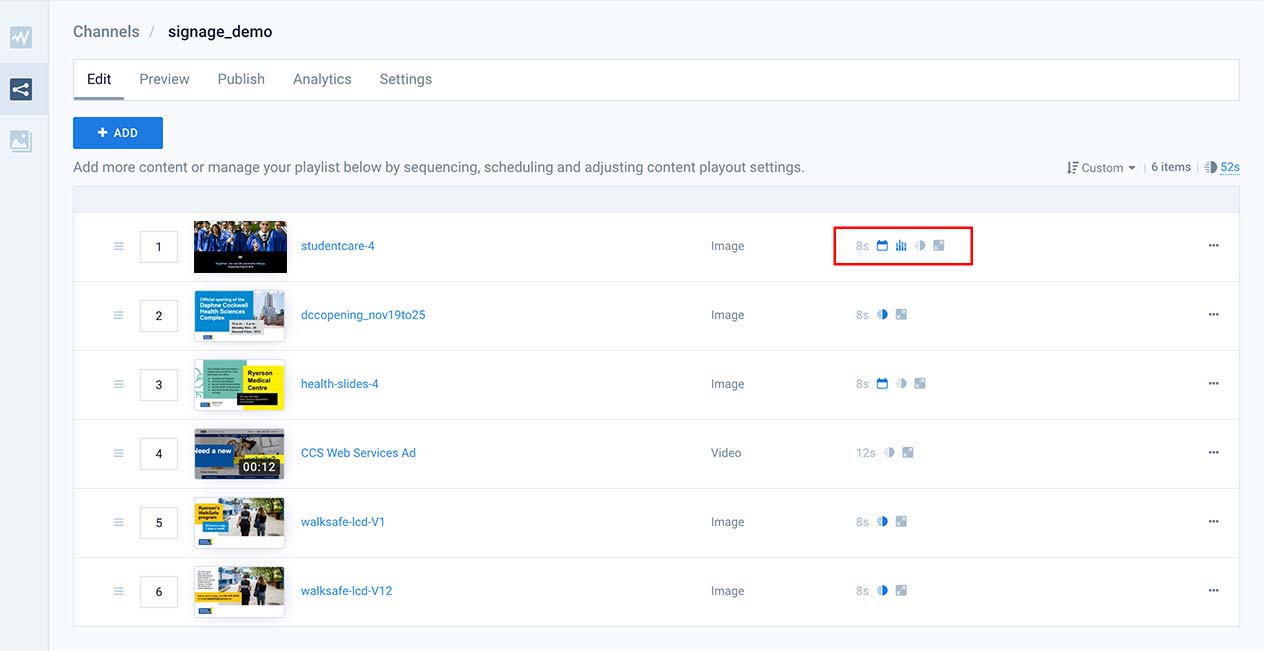The width and height of the screenshot is (1264, 651).
Task: Click the calendar schedule icon for studentcare-4
Action: 882,246
